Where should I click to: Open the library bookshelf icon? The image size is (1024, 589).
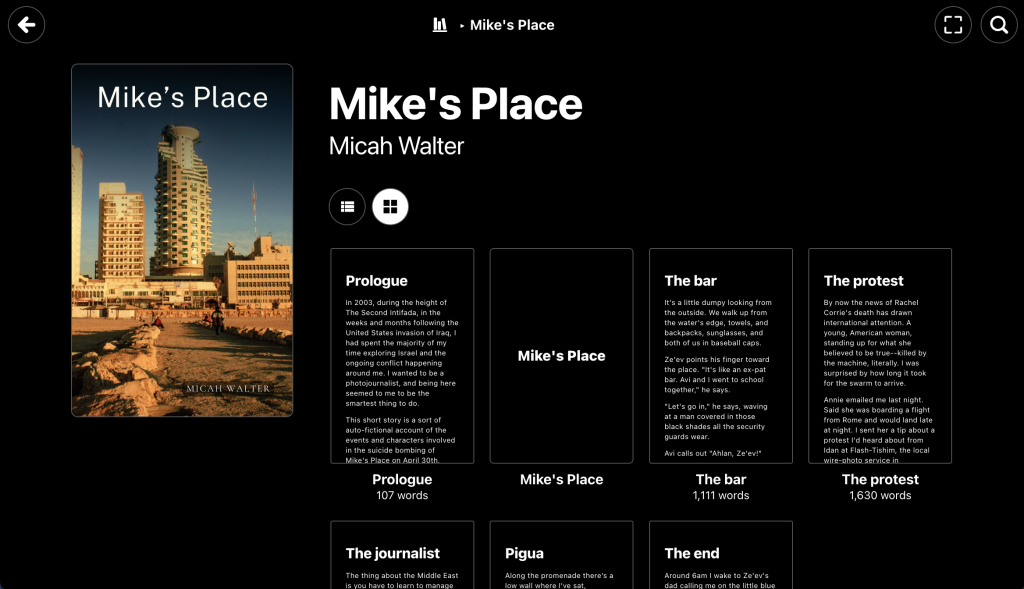click(x=440, y=25)
